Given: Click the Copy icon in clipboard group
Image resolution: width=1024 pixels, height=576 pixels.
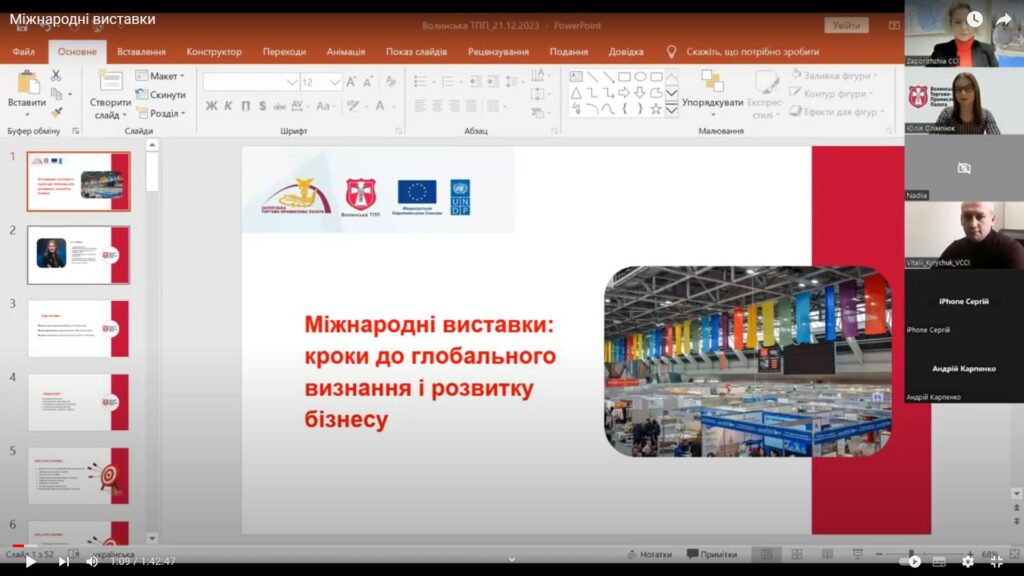Looking at the screenshot, I should tap(57, 94).
